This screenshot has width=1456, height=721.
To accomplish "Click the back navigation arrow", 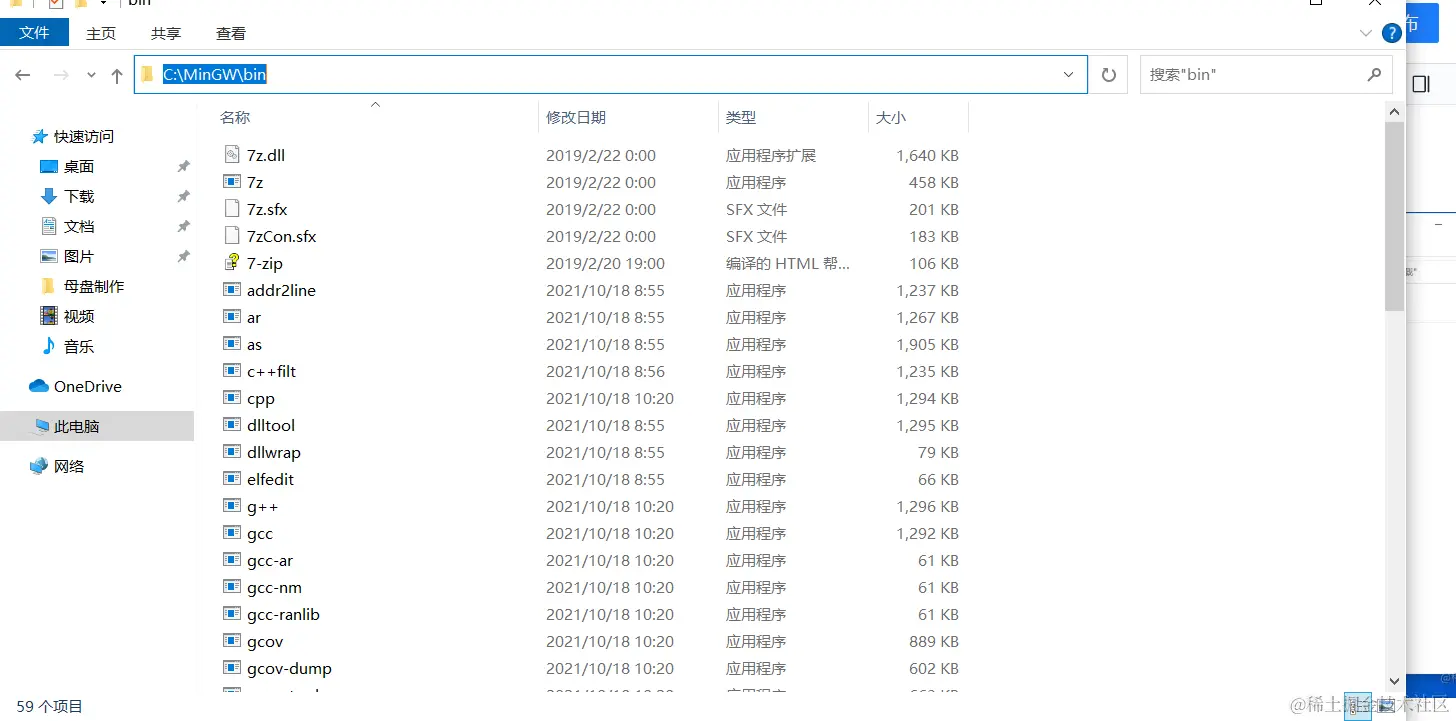I will [23, 75].
